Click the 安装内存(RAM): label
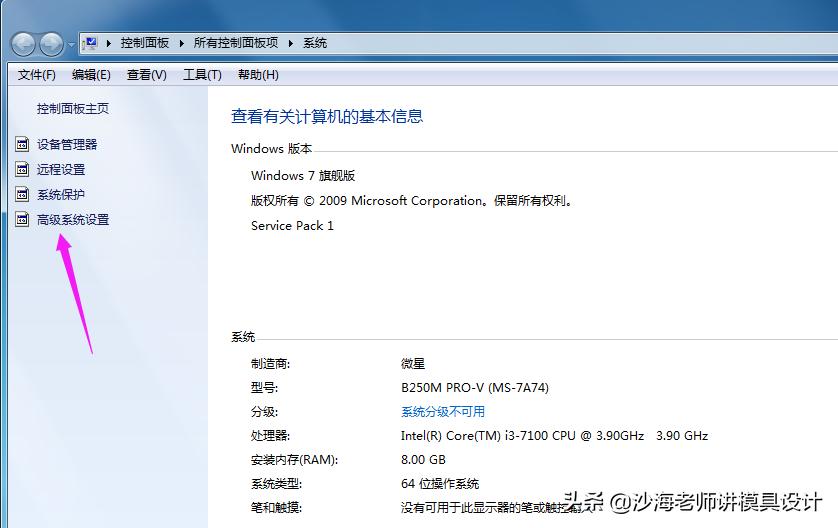Screen dimensions: 838x528 [294, 460]
